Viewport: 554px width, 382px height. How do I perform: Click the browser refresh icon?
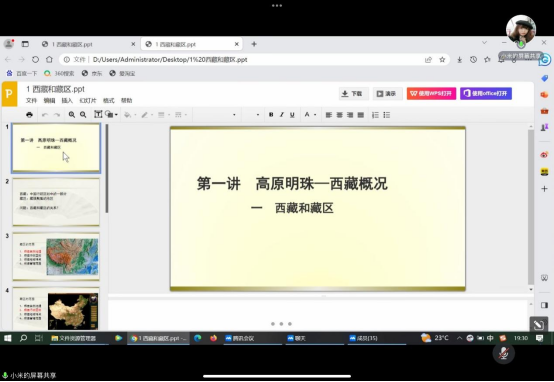pyautogui.click(x=35, y=59)
